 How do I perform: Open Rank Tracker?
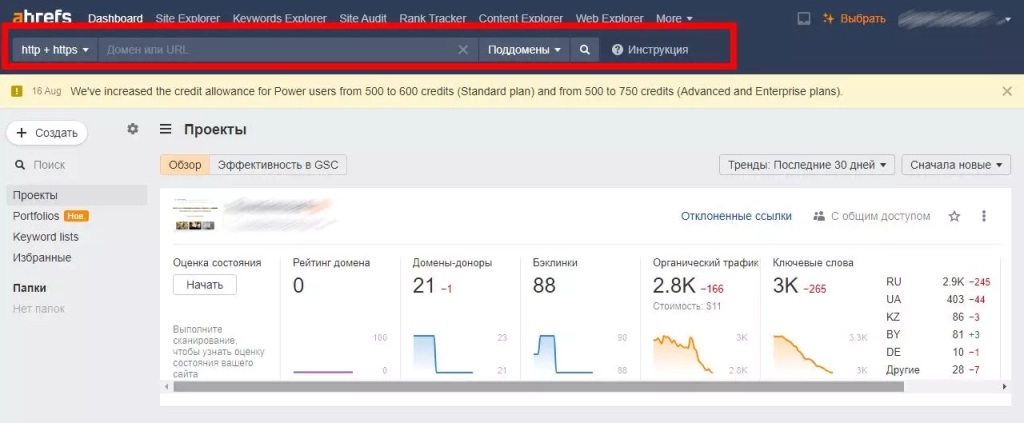(432, 18)
